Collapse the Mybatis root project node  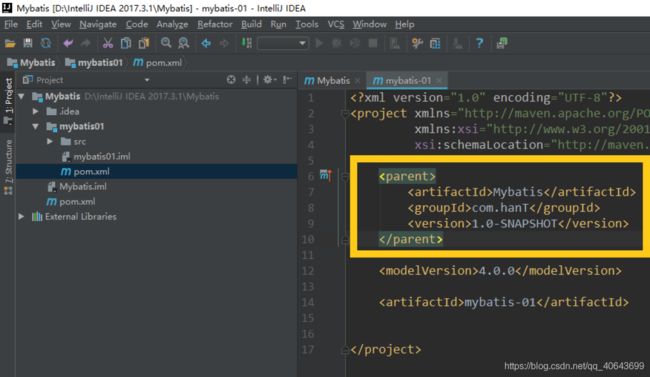[21, 96]
